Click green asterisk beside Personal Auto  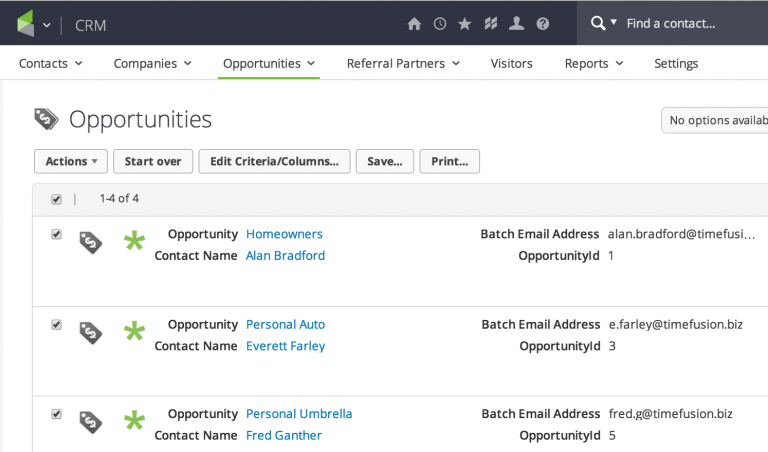134,331
